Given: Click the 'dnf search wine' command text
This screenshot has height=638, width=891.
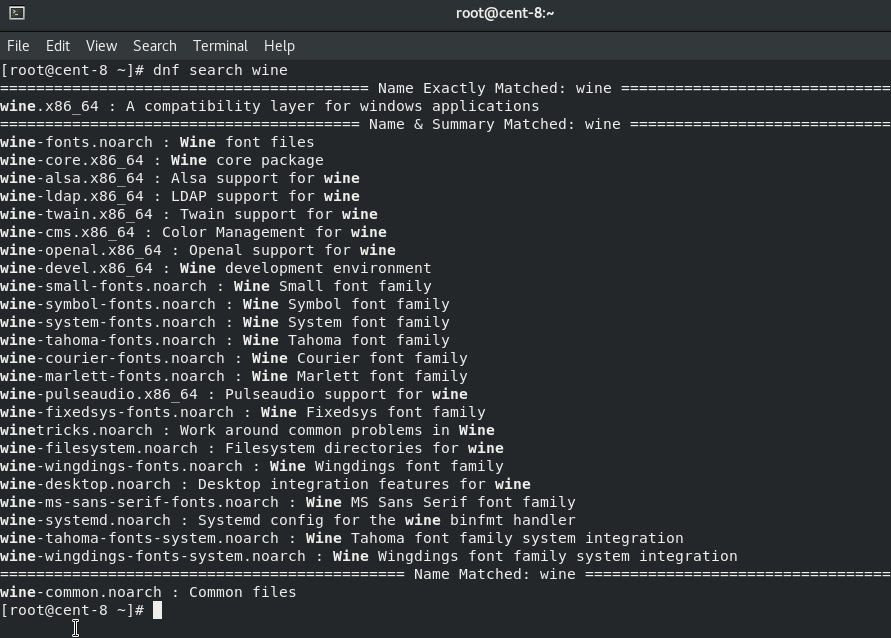Looking at the screenshot, I should tap(220, 70).
